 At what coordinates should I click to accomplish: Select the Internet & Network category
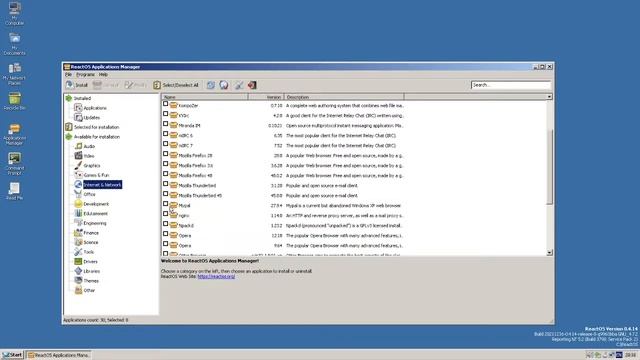102,185
